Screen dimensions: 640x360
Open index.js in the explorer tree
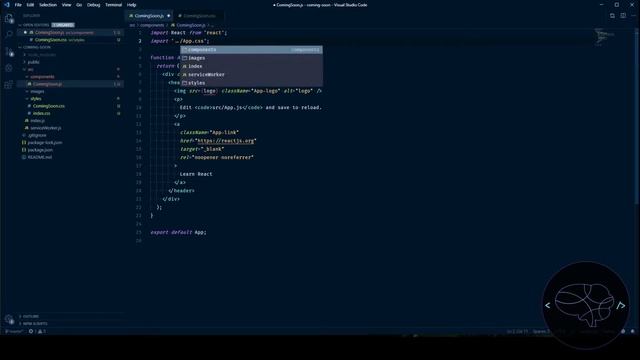click(x=38, y=121)
